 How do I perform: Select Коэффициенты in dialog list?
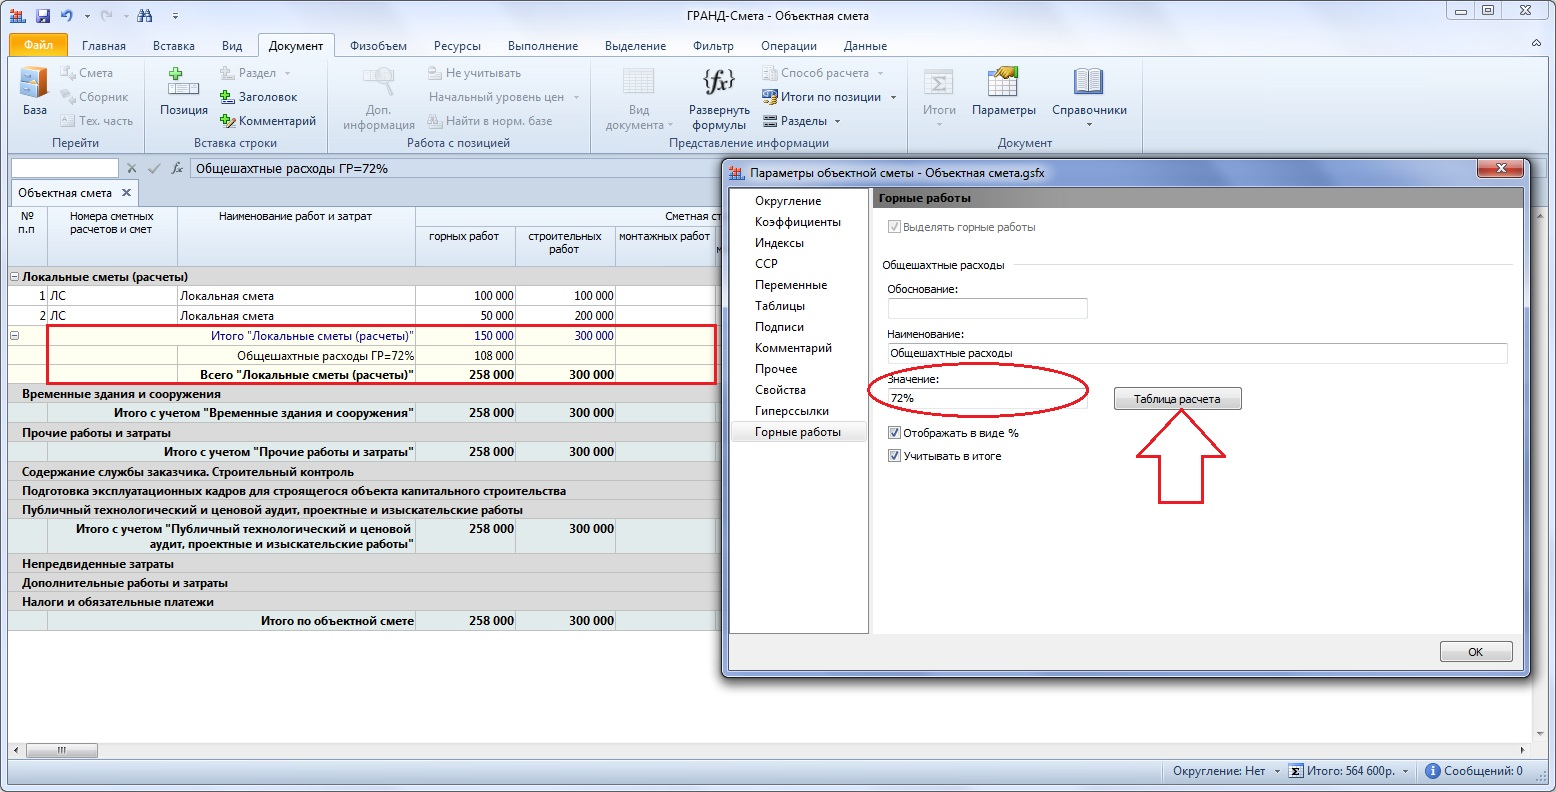[x=798, y=222]
